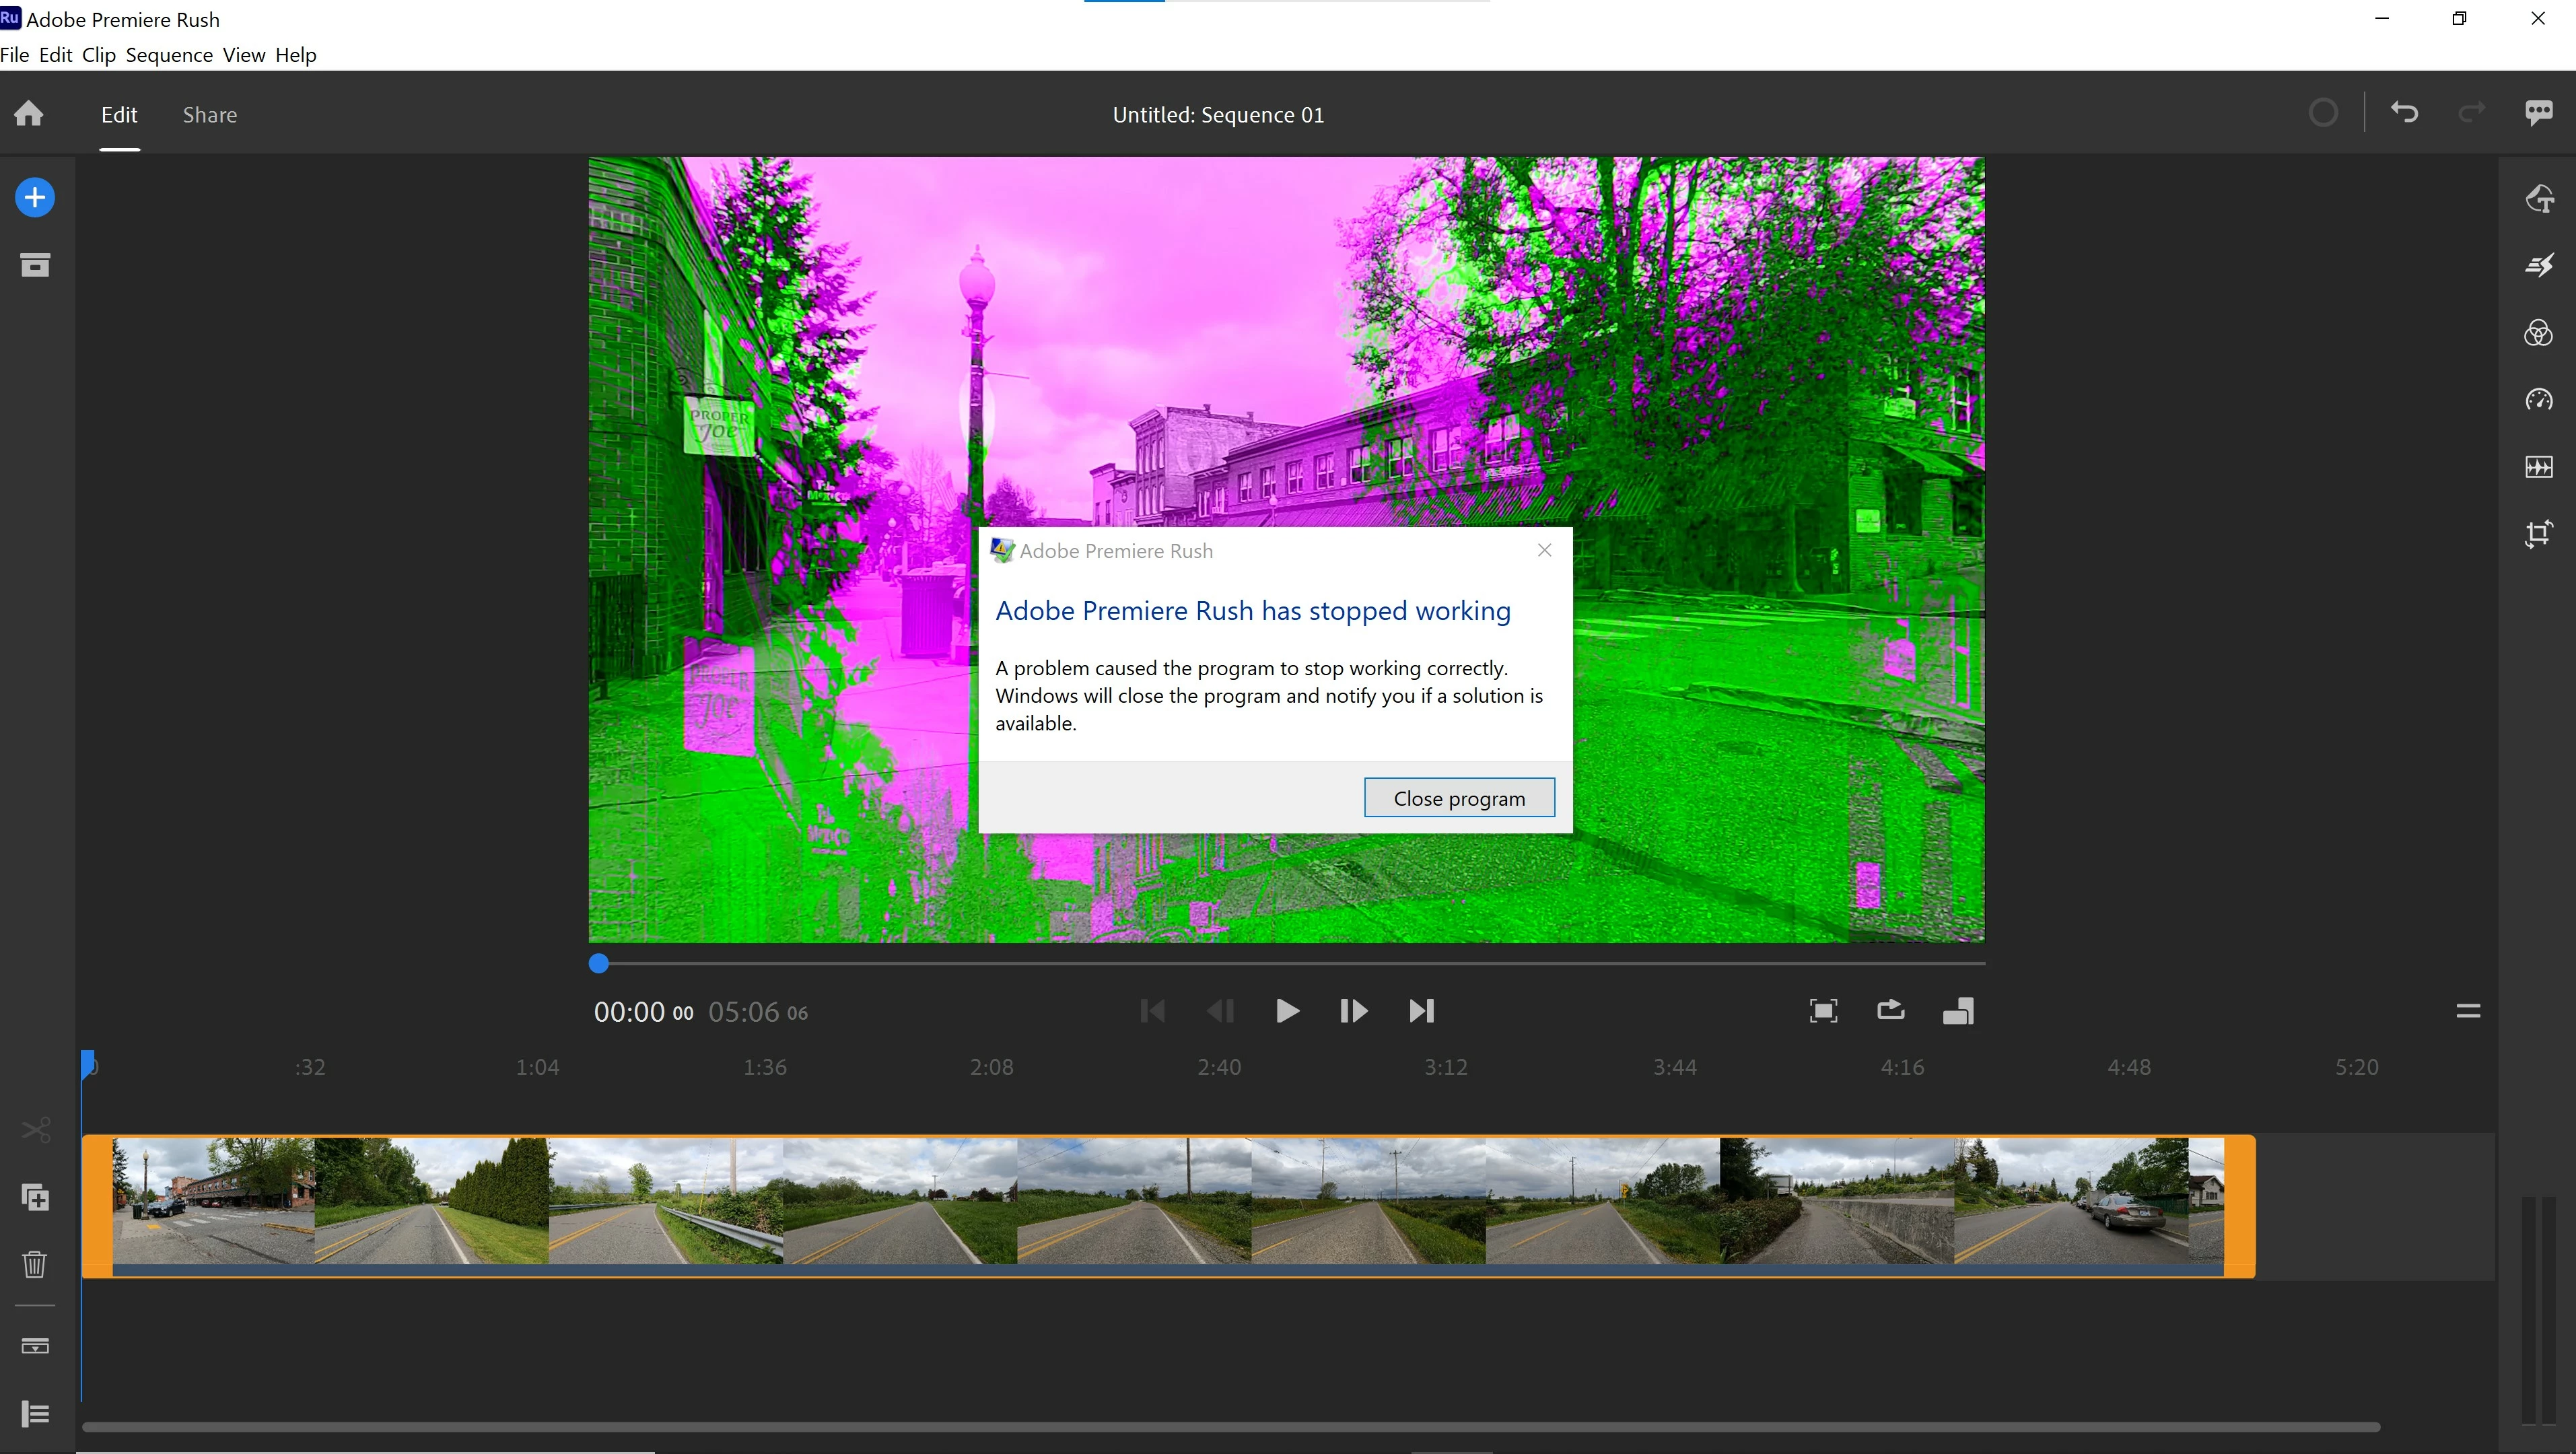
Task: Open the Color panel icon
Action: coord(2538,333)
